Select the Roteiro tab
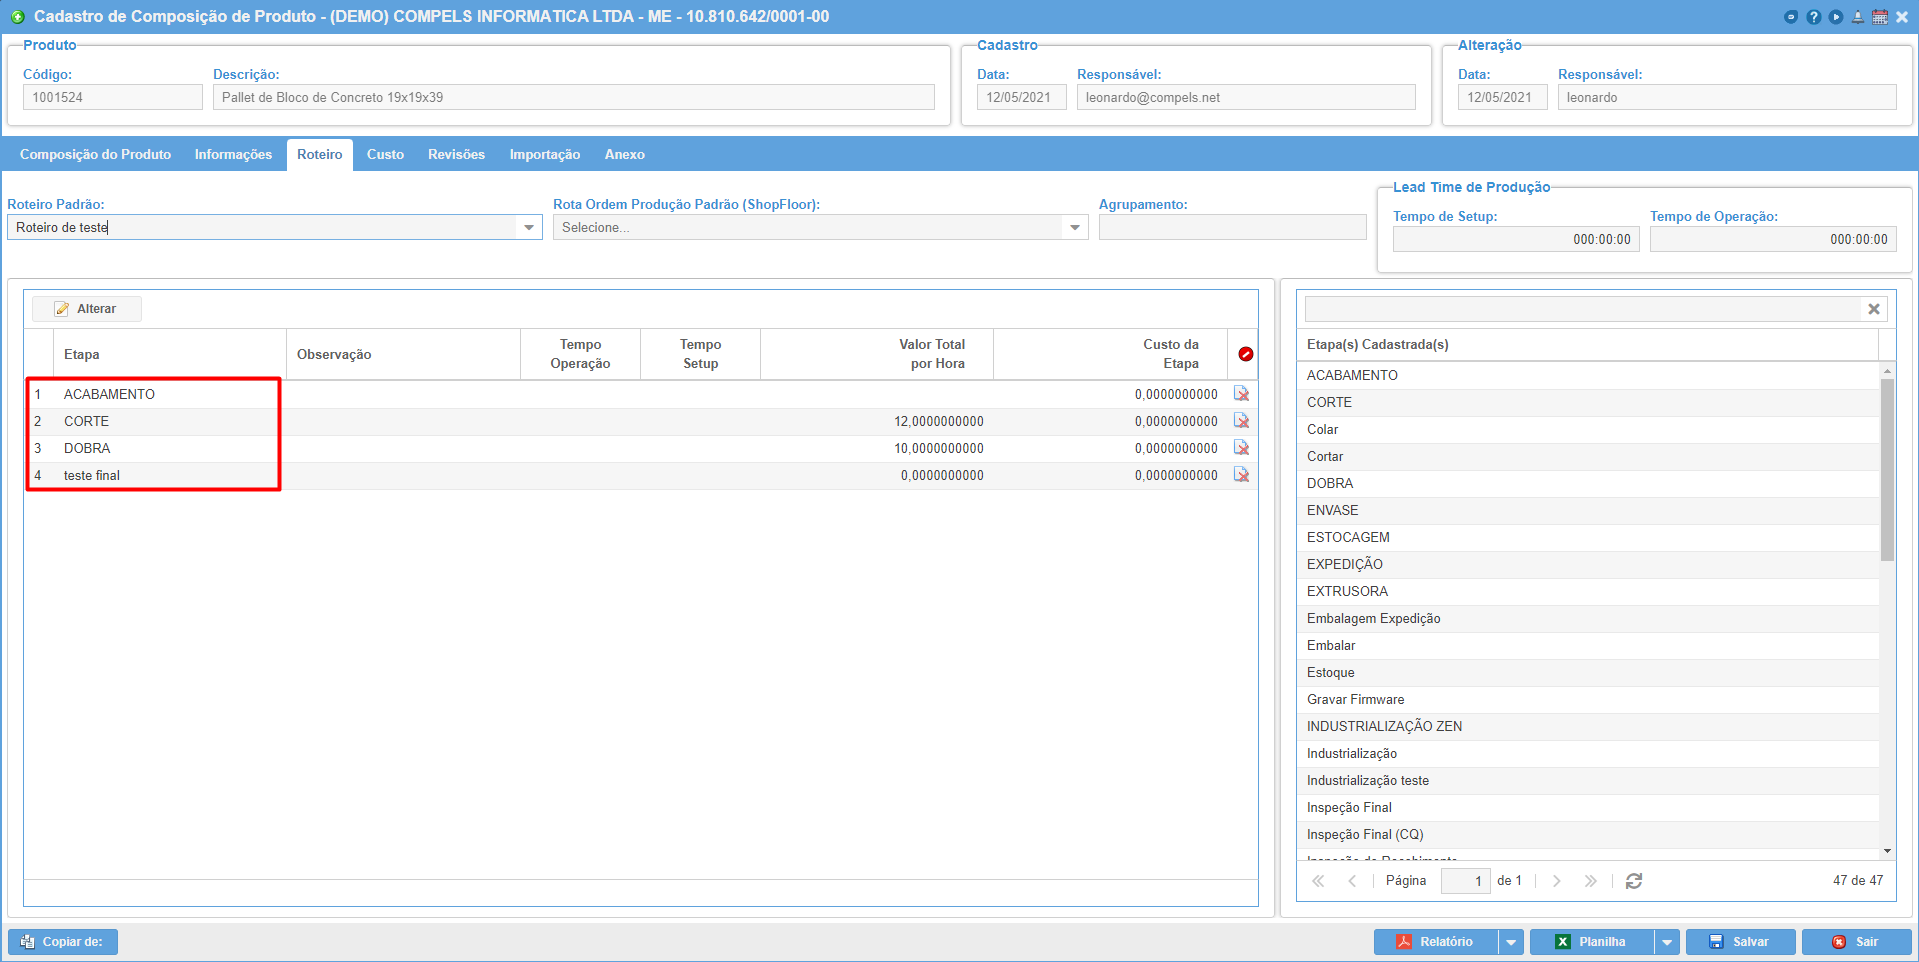This screenshot has height=962, width=1919. (320, 155)
